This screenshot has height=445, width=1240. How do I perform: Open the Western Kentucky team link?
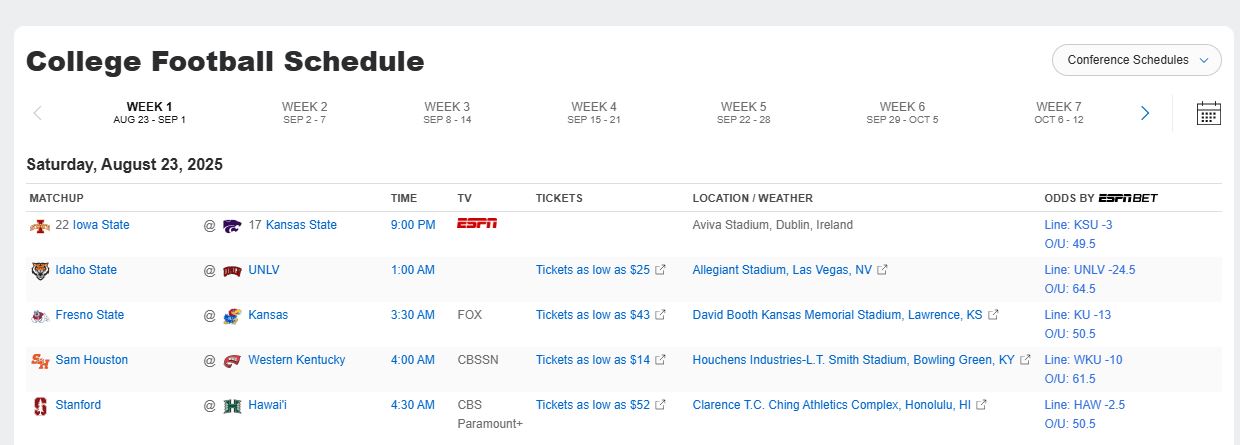tap(297, 360)
